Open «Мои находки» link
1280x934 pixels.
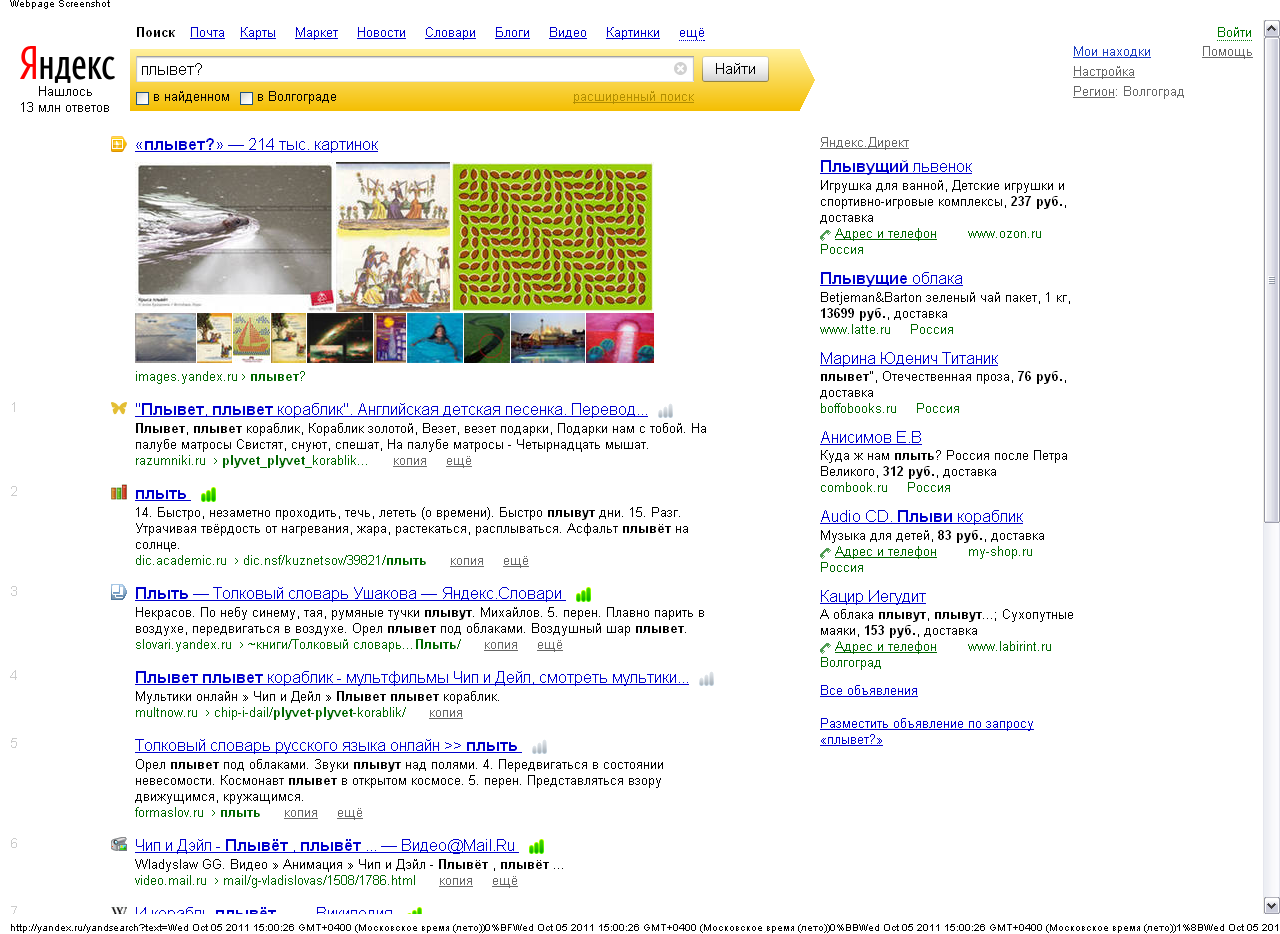pos(1112,52)
